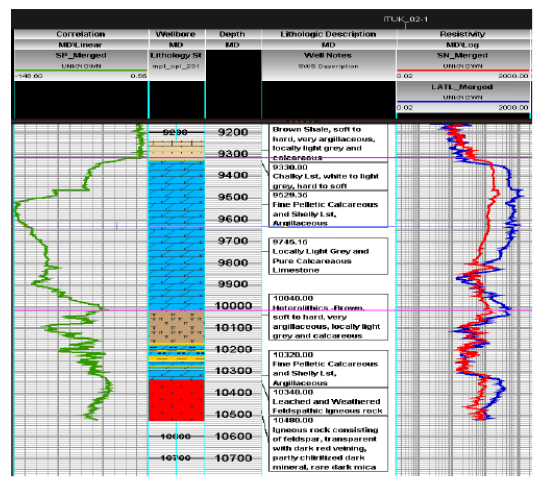Select the Igneous rock note at 10480.00
The image size is (558, 490).
point(328,444)
